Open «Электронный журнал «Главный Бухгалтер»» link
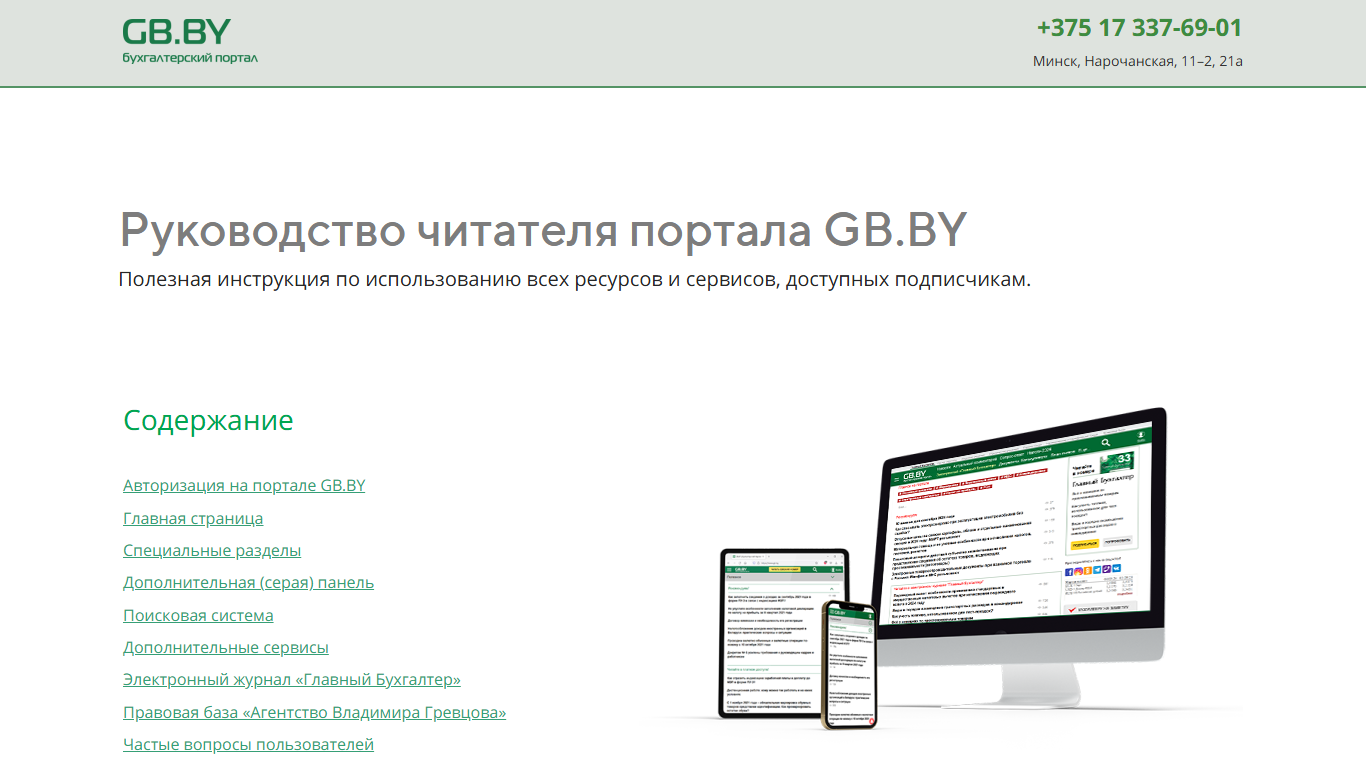Viewport: 1366px width, 768px height. (292, 680)
